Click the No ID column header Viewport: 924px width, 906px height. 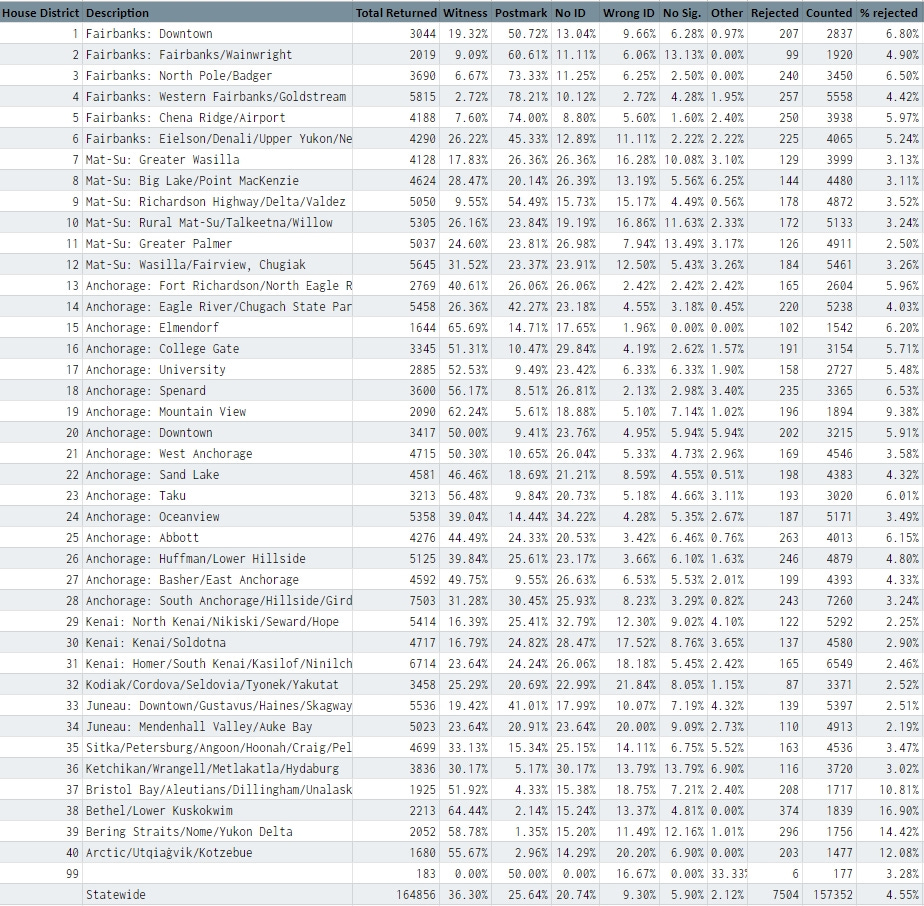(575, 13)
